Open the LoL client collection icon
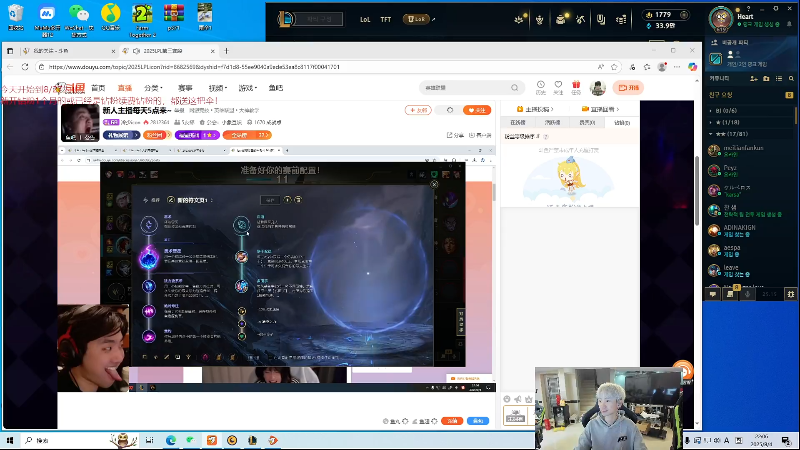The image size is (800, 450). (601, 19)
